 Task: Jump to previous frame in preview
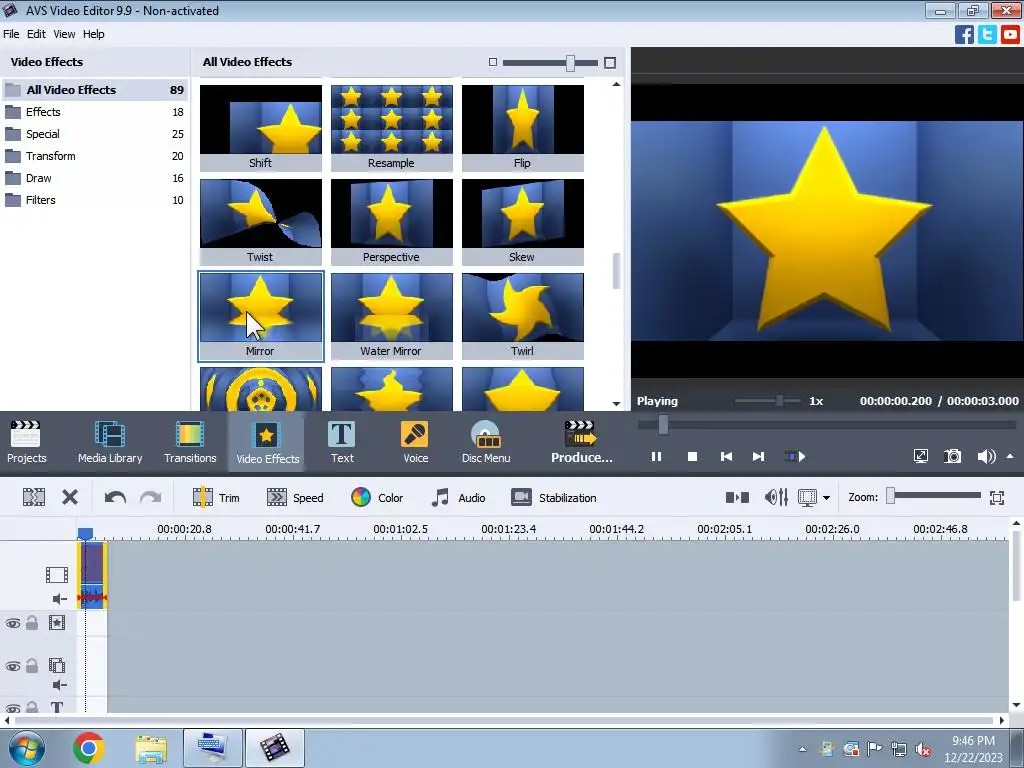pos(726,456)
